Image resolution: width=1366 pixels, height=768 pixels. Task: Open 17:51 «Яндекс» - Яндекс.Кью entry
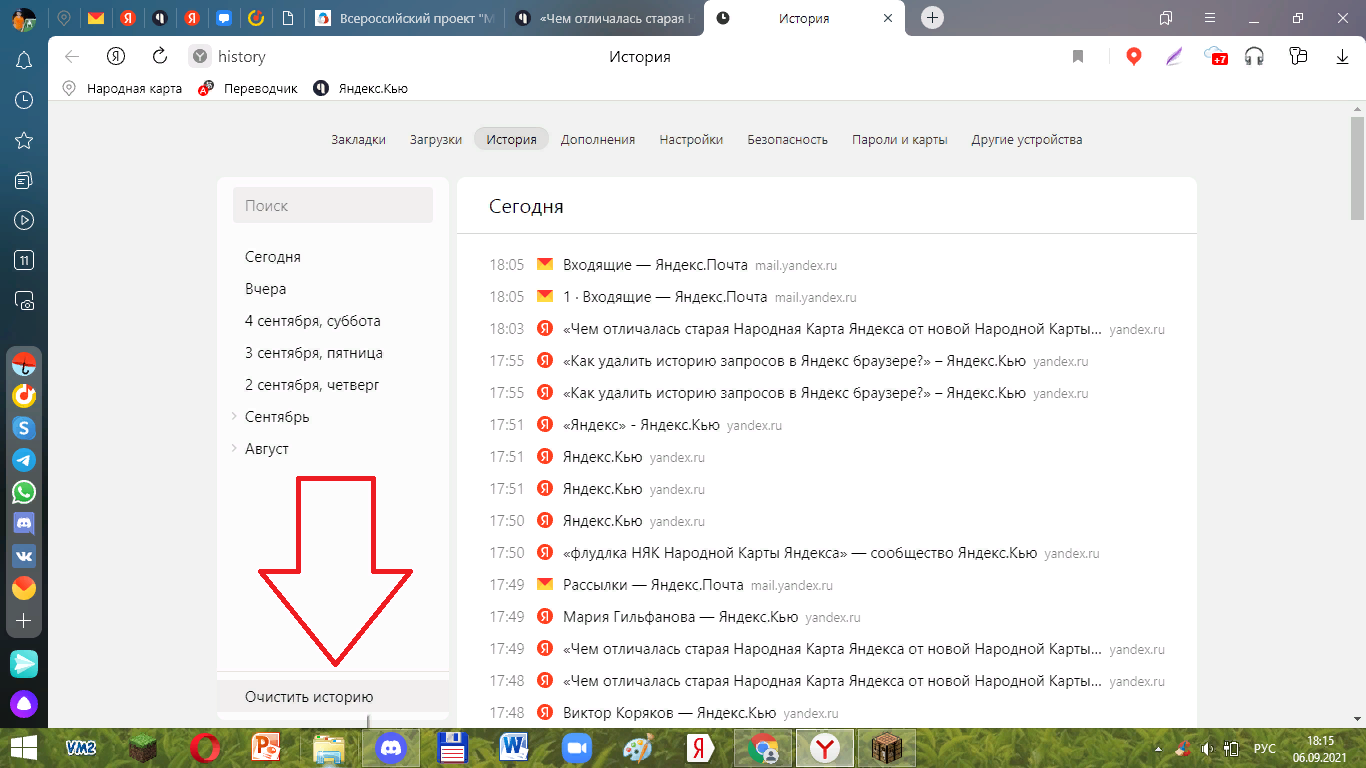pyautogui.click(x=641, y=425)
